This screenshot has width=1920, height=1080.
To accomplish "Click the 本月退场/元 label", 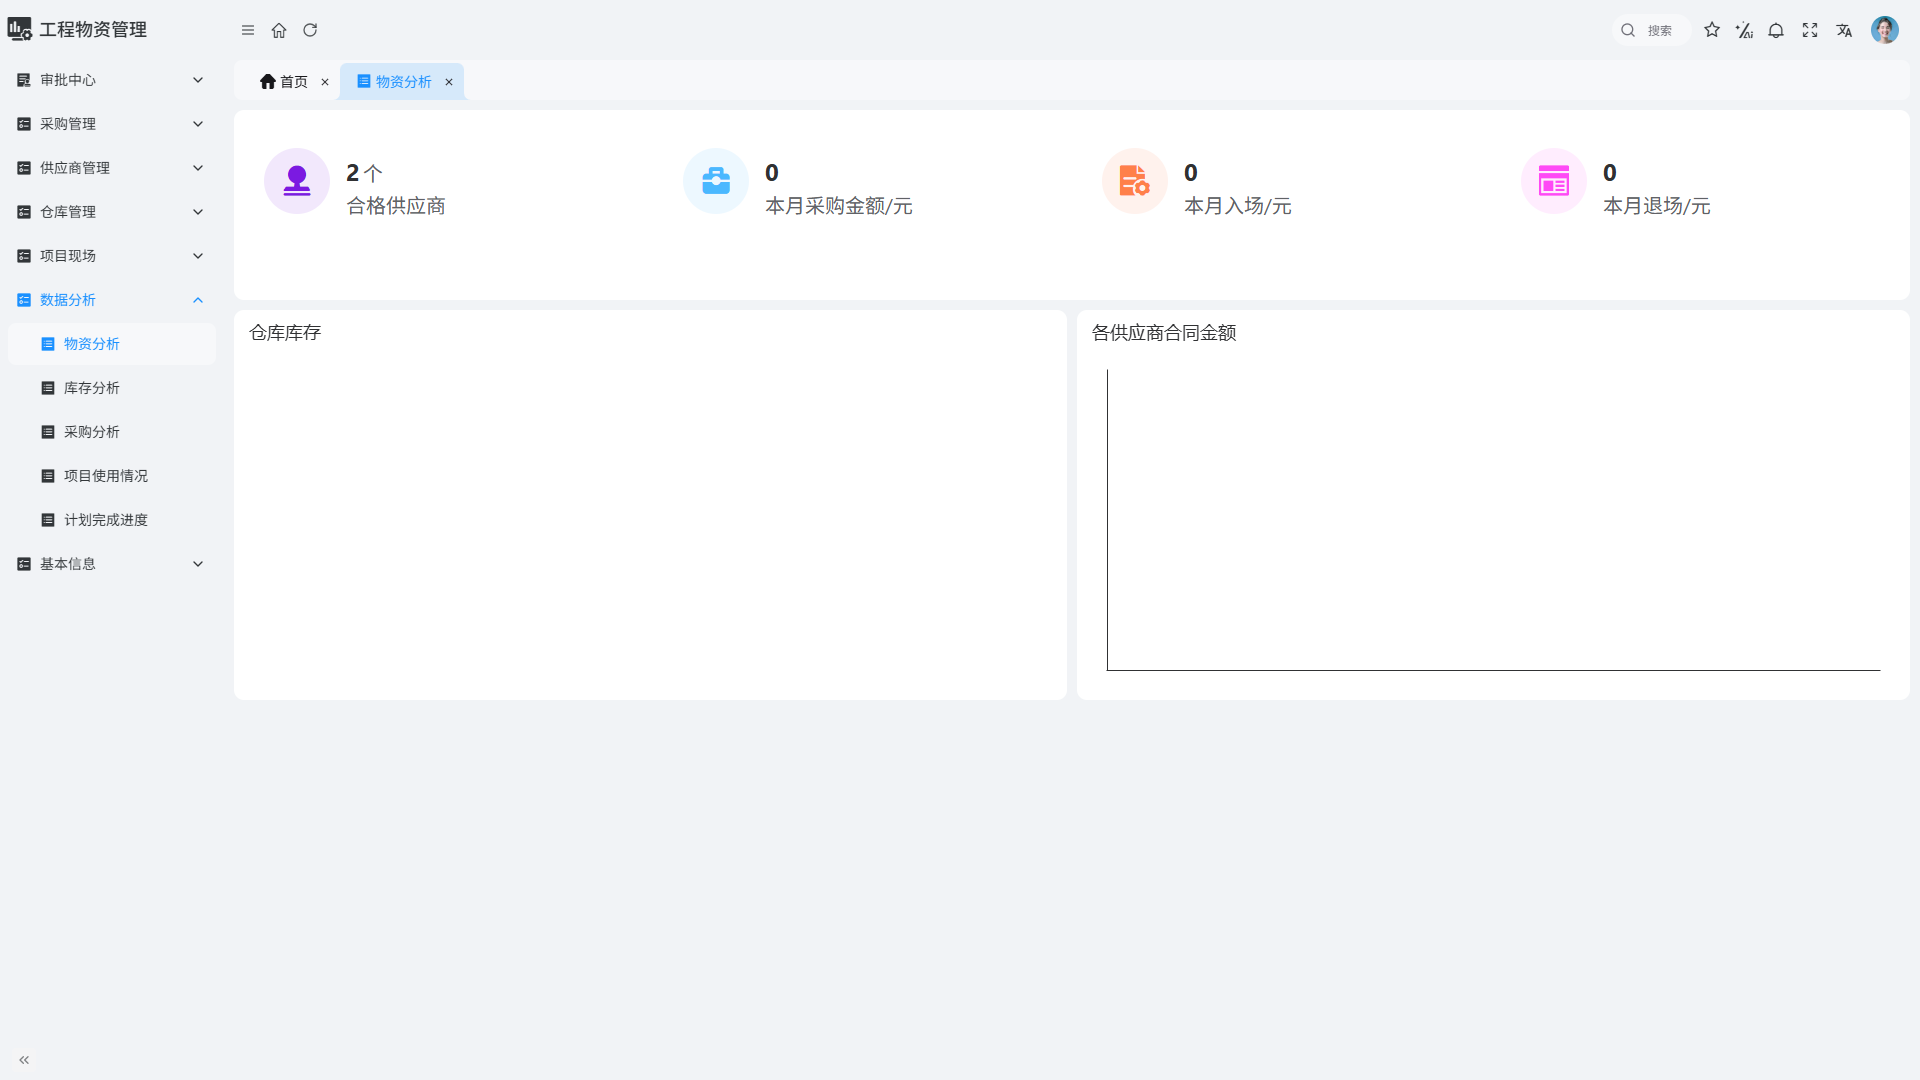I will (1657, 206).
